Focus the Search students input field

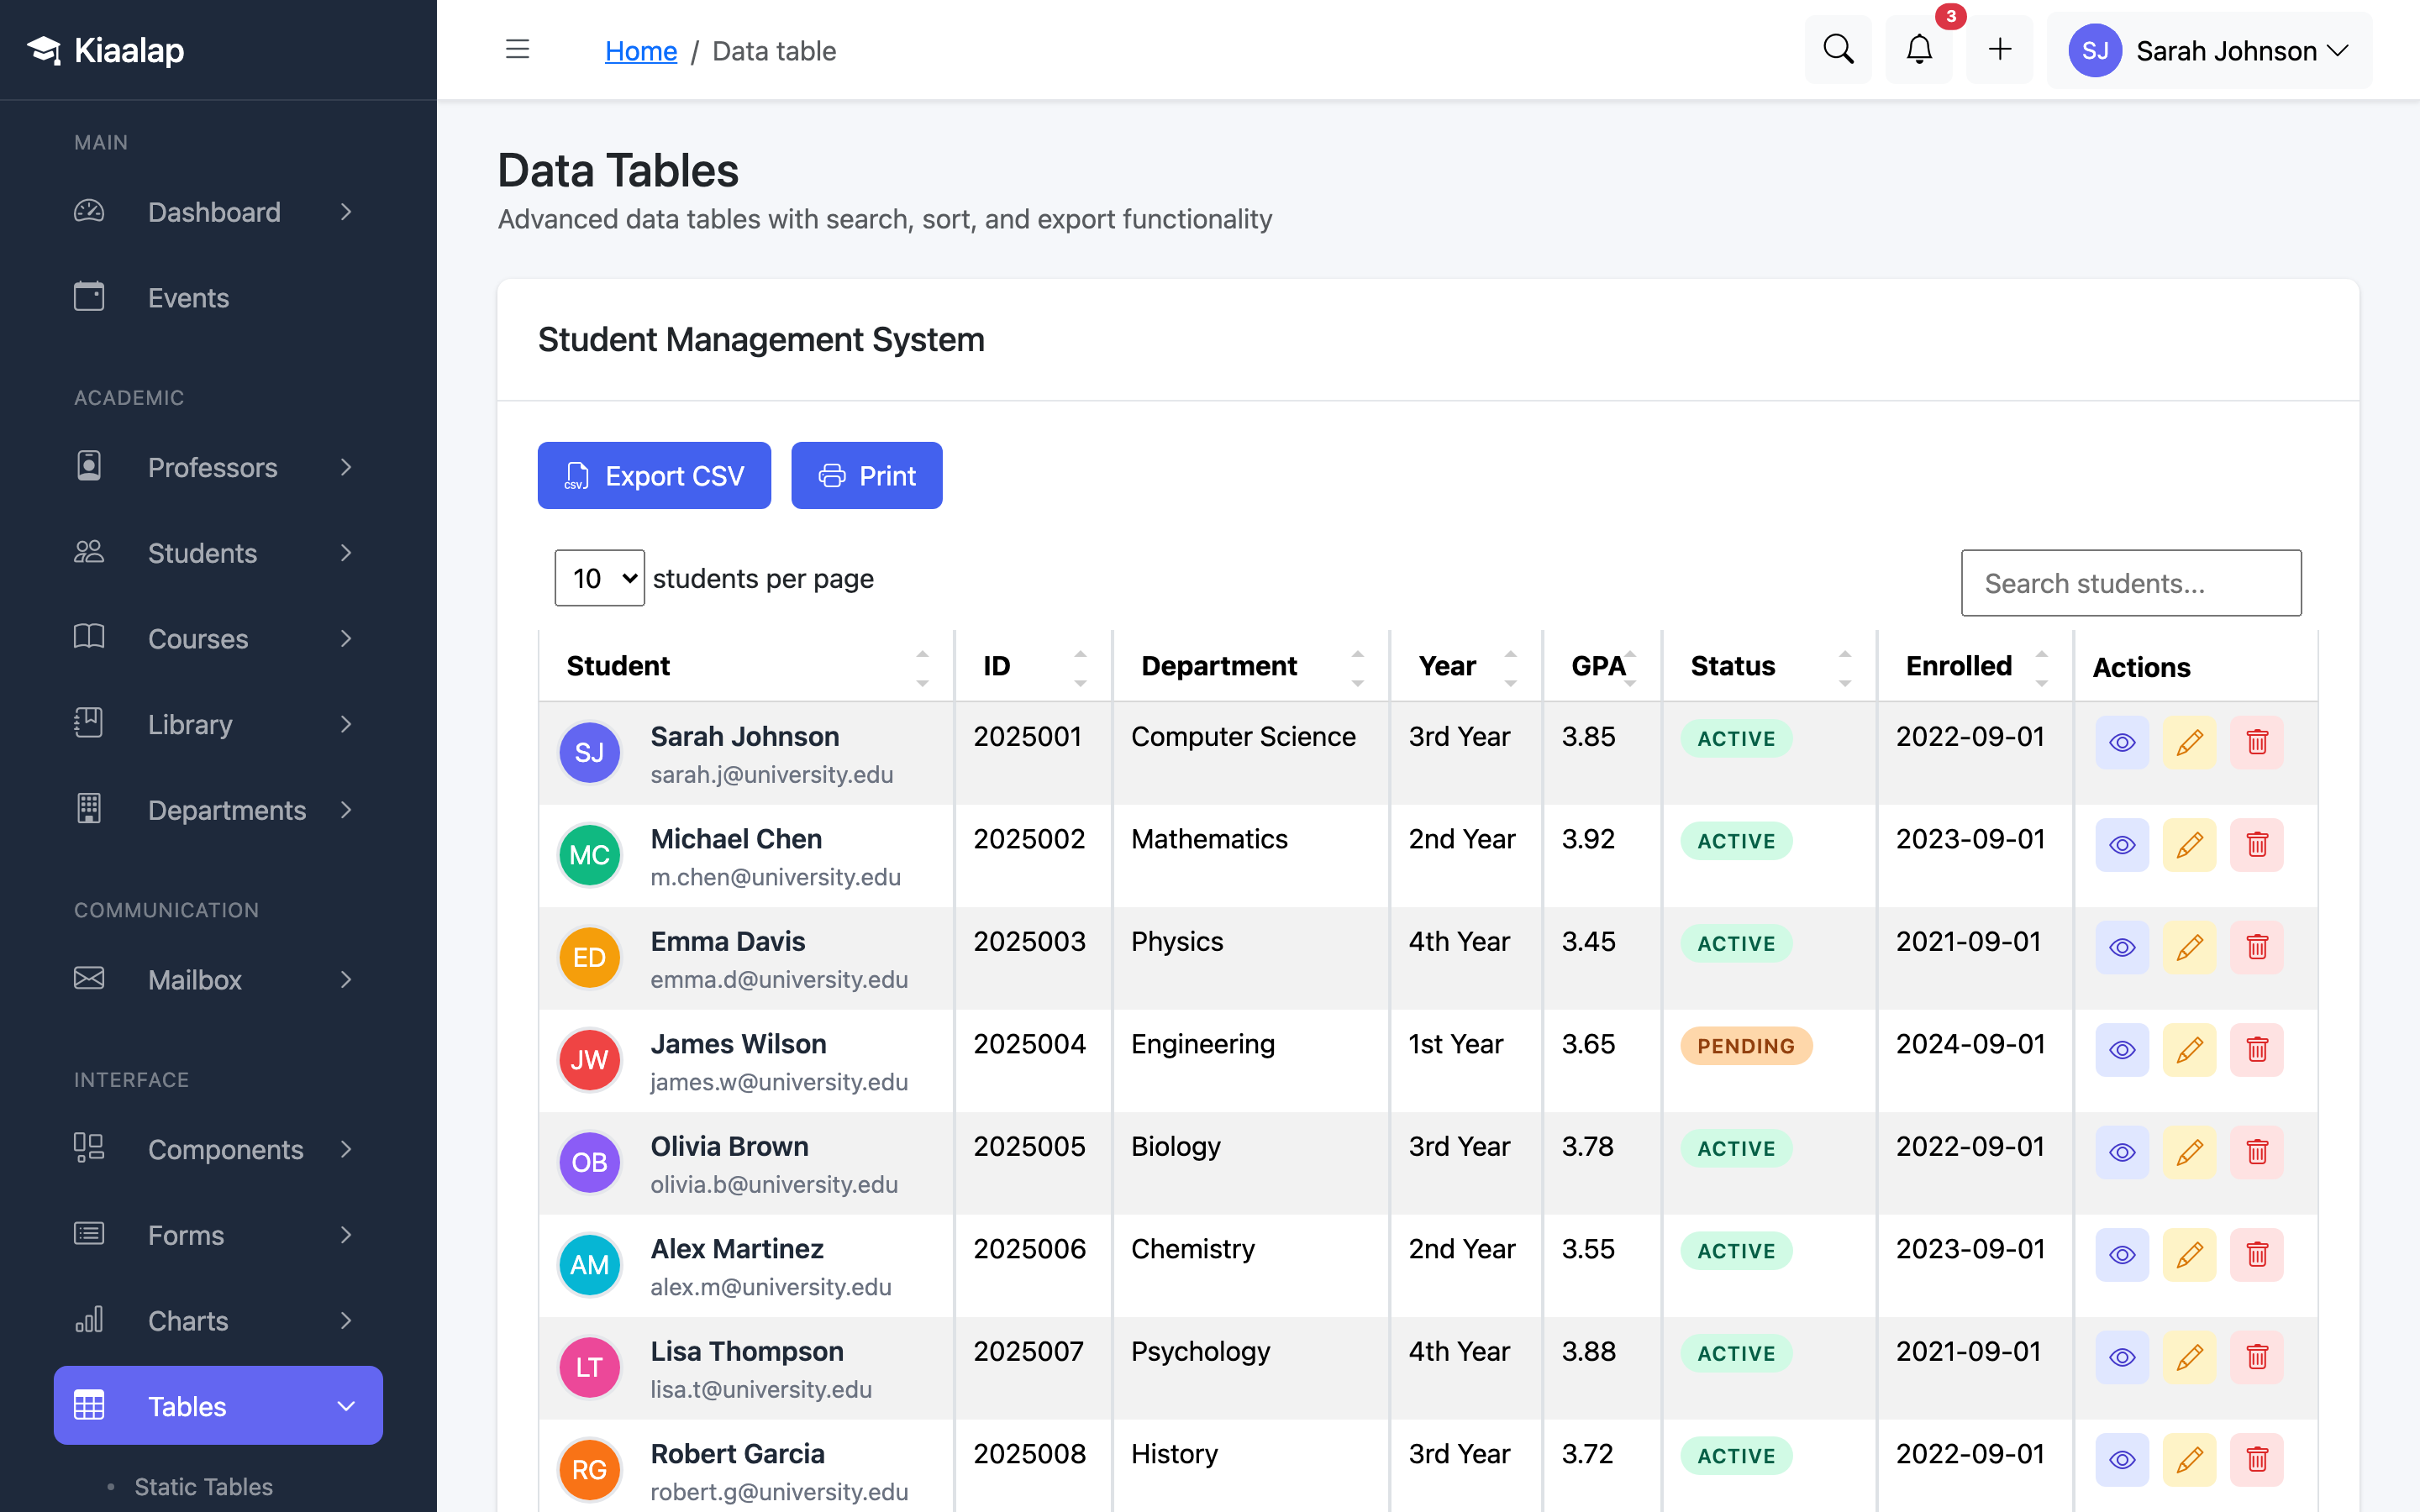[x=2131, y=583]
